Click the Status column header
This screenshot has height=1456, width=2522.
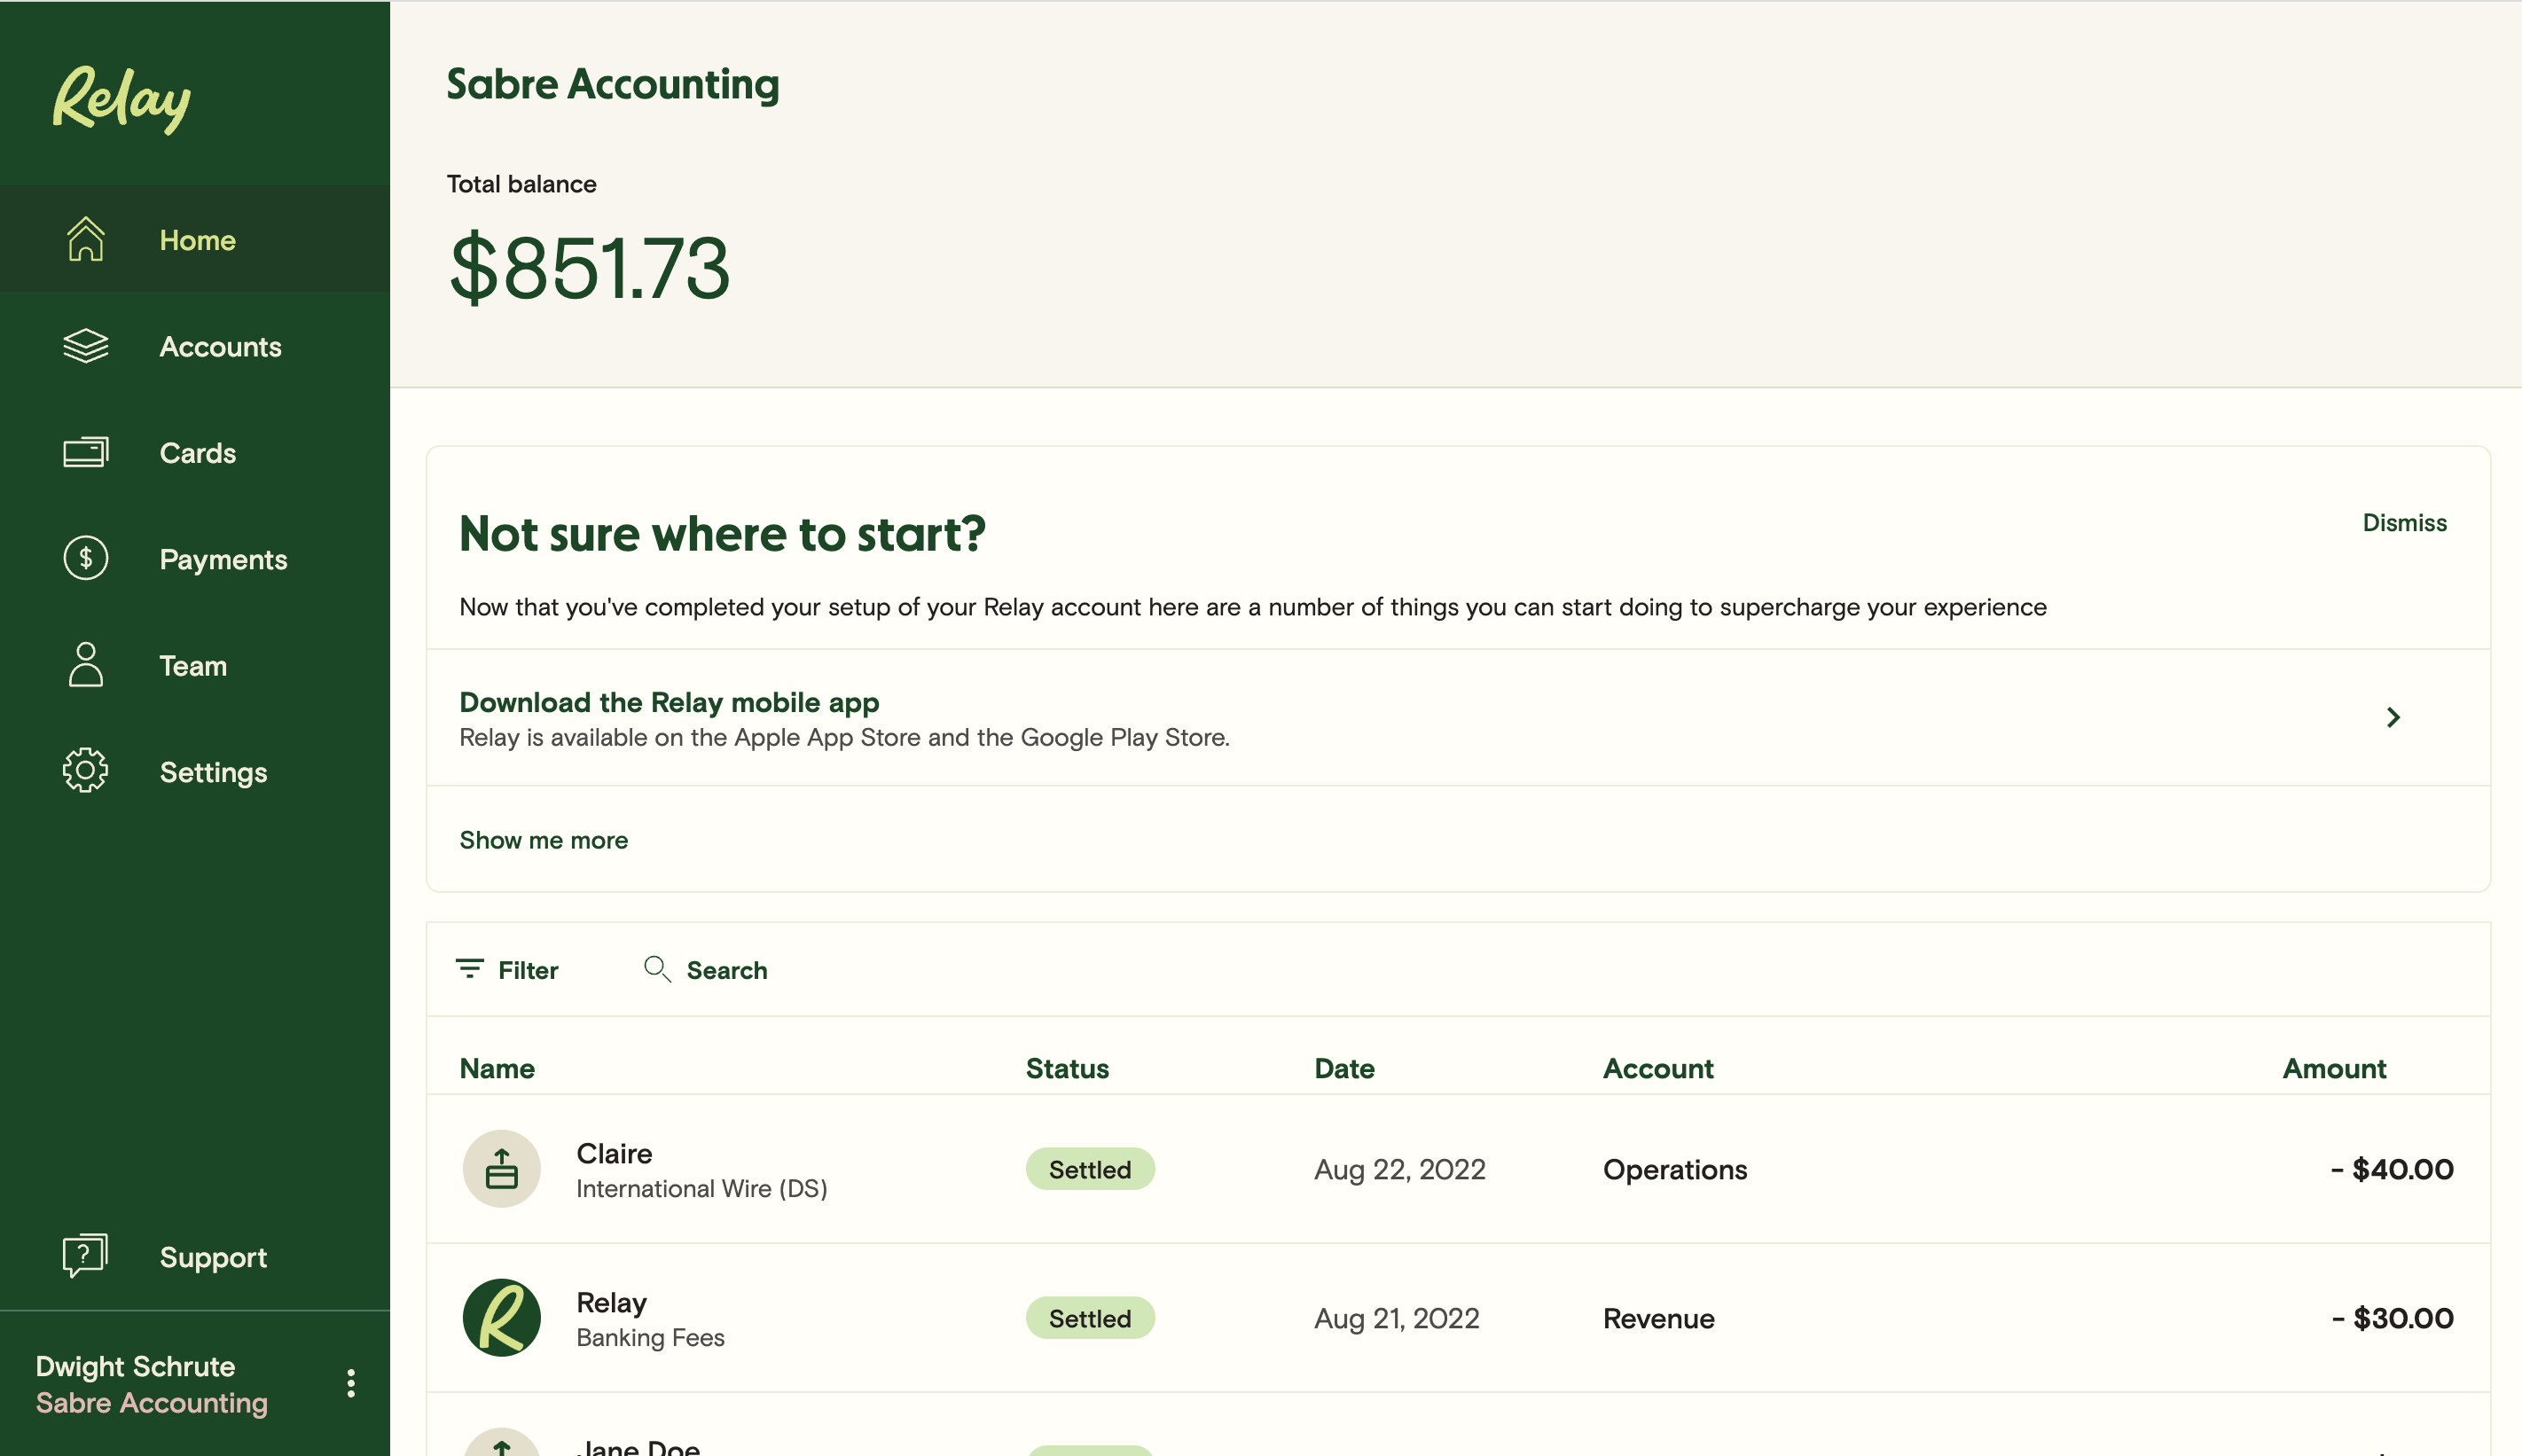tap(1067, 1068)
